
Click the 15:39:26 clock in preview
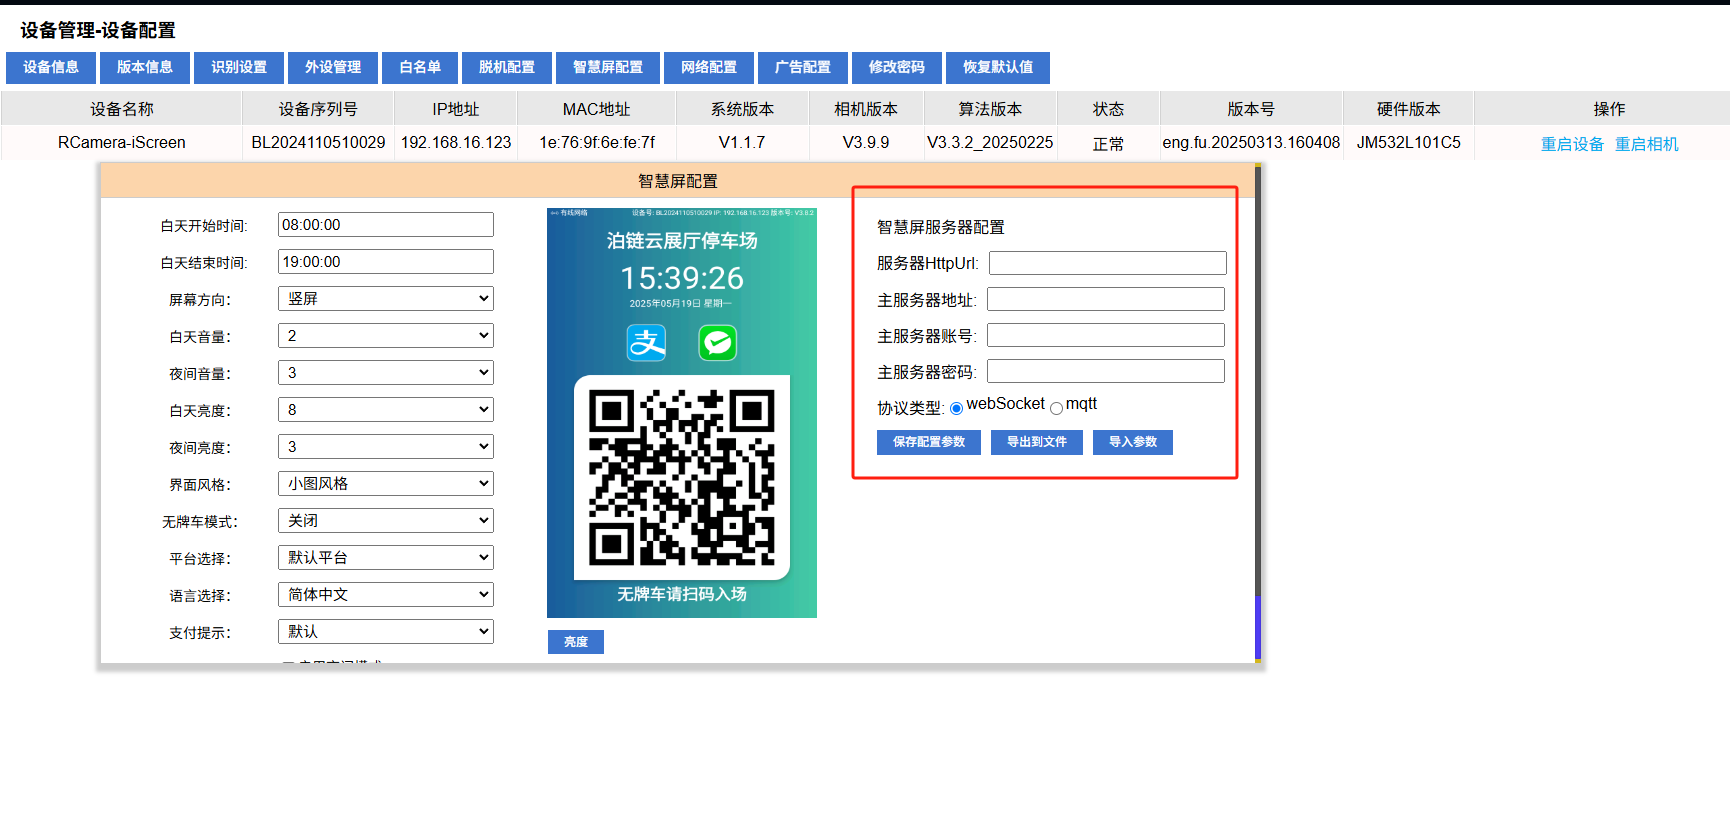tap(682, 278)
